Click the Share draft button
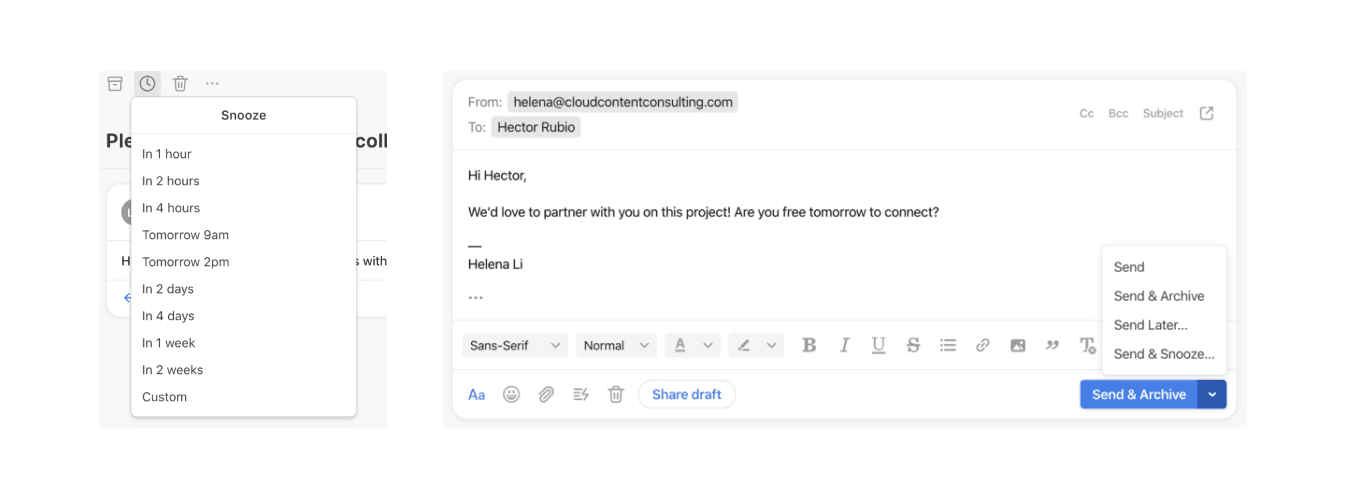Screen dimensions: 1346x500 687,394
